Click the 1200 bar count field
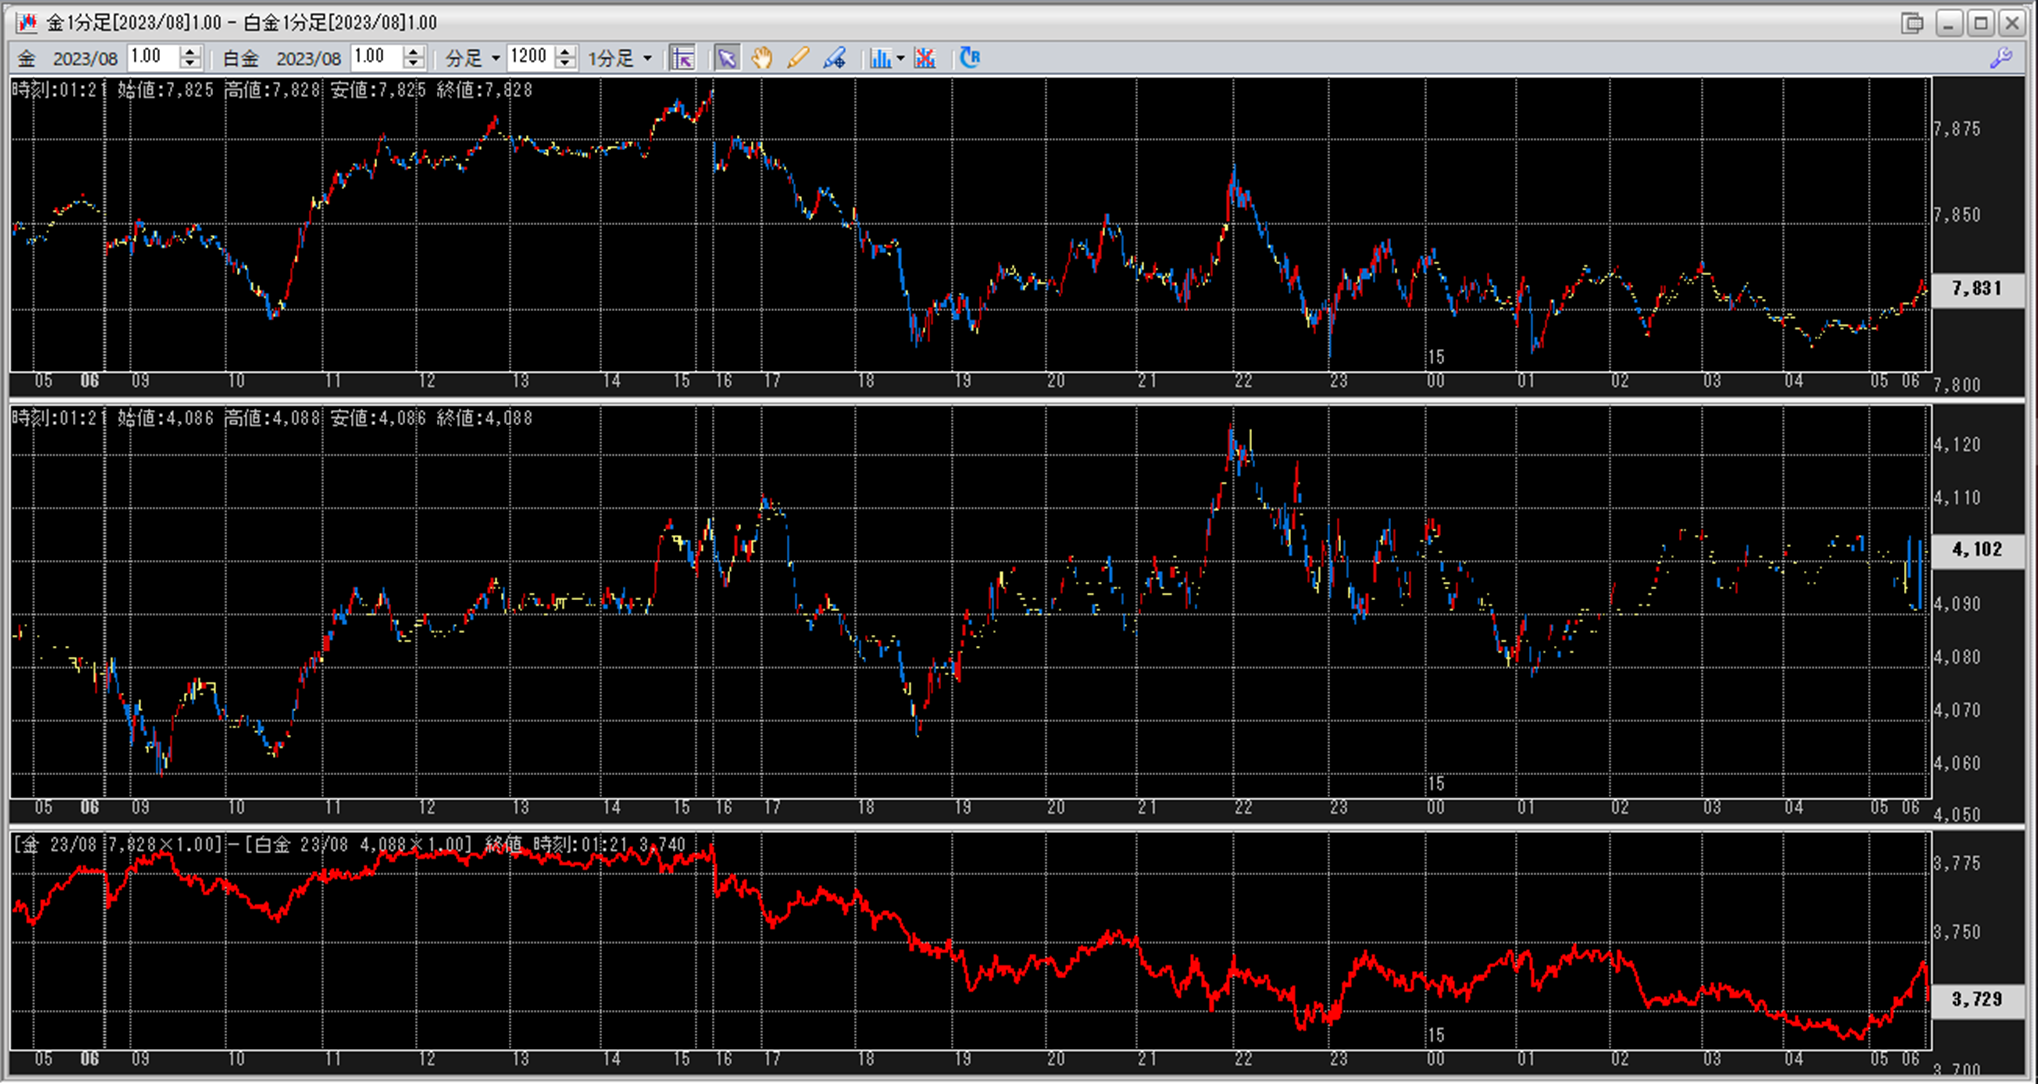The width and height of the screenshot is (2038, 1084). pyautogui.click(x=530, y=57)
